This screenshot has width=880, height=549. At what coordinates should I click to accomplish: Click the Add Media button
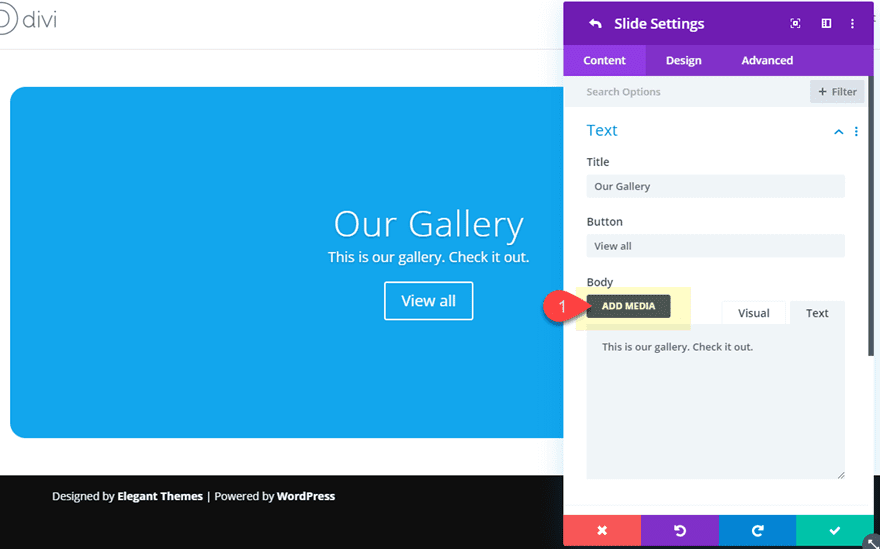point(628,306)
